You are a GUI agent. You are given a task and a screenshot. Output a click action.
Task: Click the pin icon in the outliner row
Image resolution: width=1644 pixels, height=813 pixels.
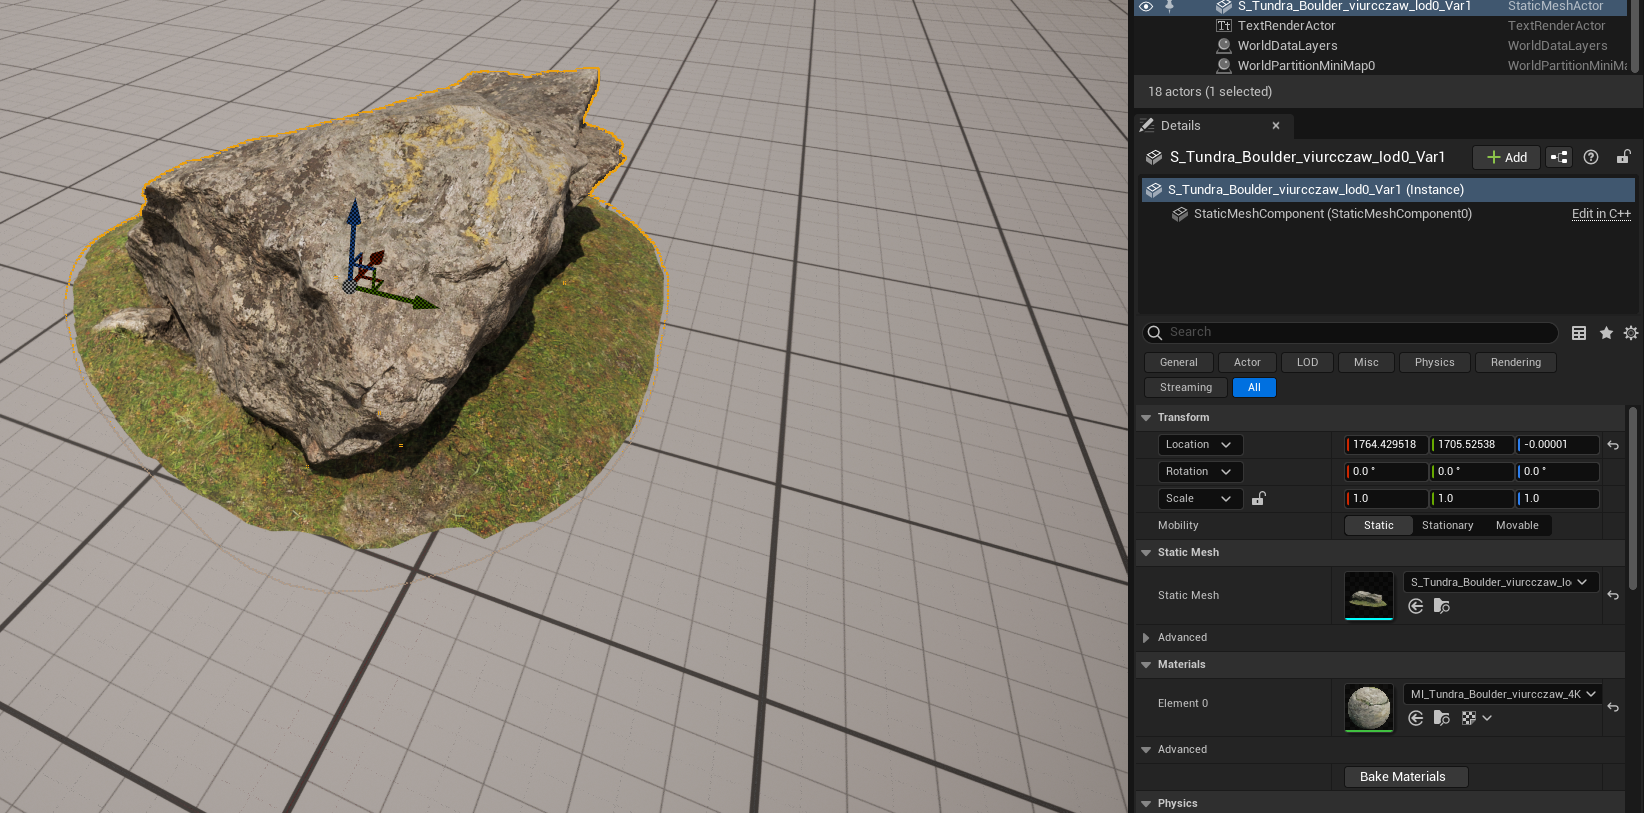click(1169, 6)
